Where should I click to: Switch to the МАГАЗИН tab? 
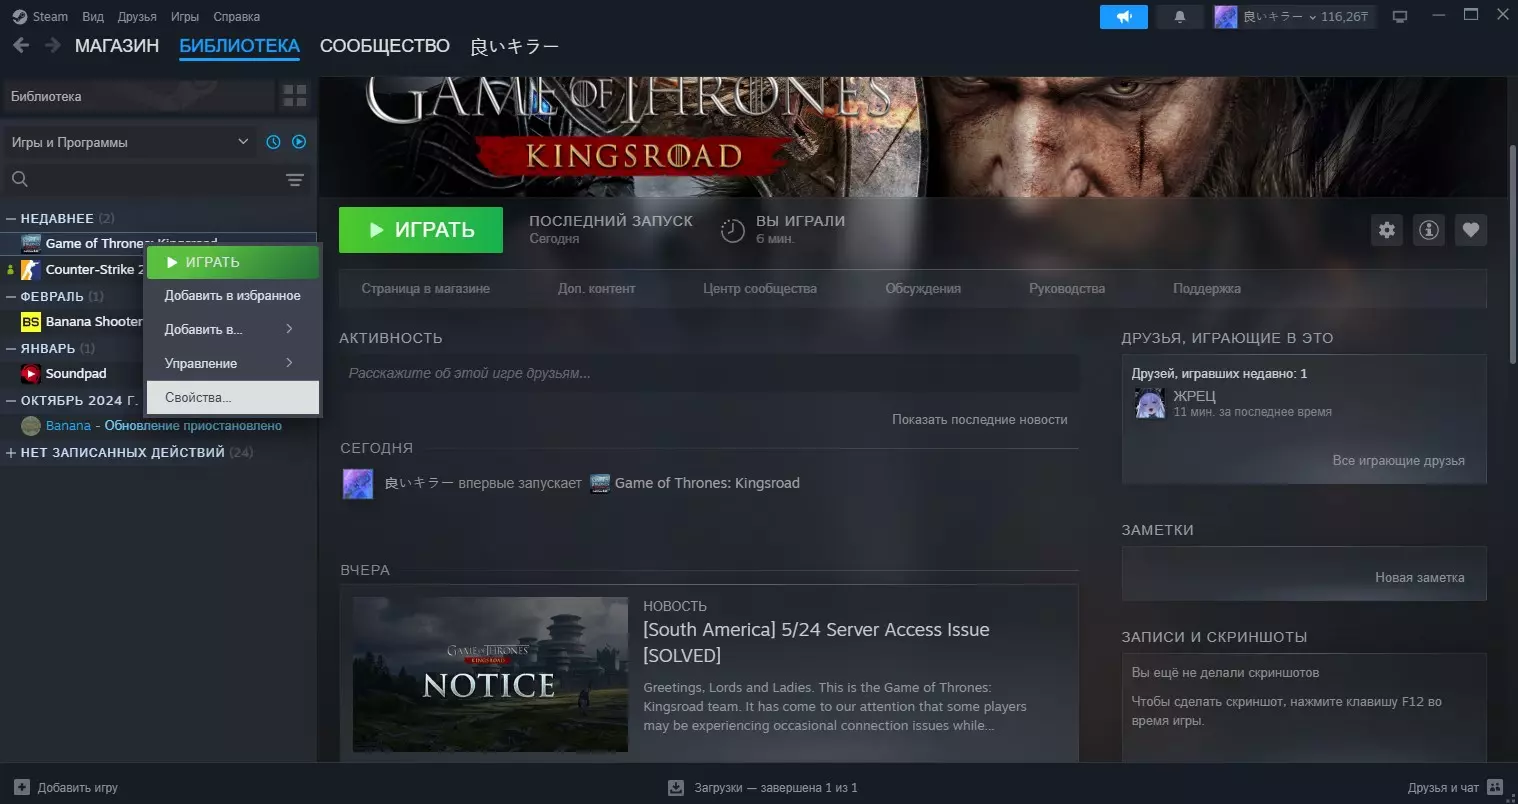[x=117, y=46]
